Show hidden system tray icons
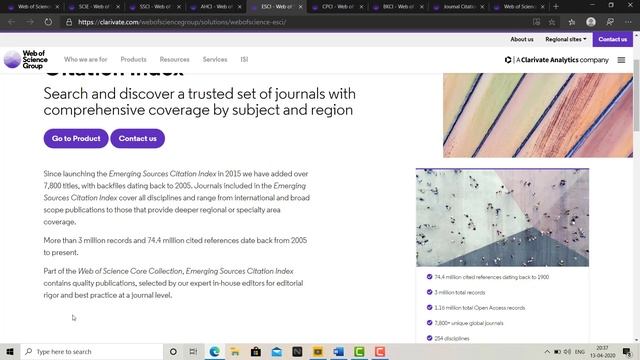The height and width of the screenshot is (360, 640). (547, 351)
